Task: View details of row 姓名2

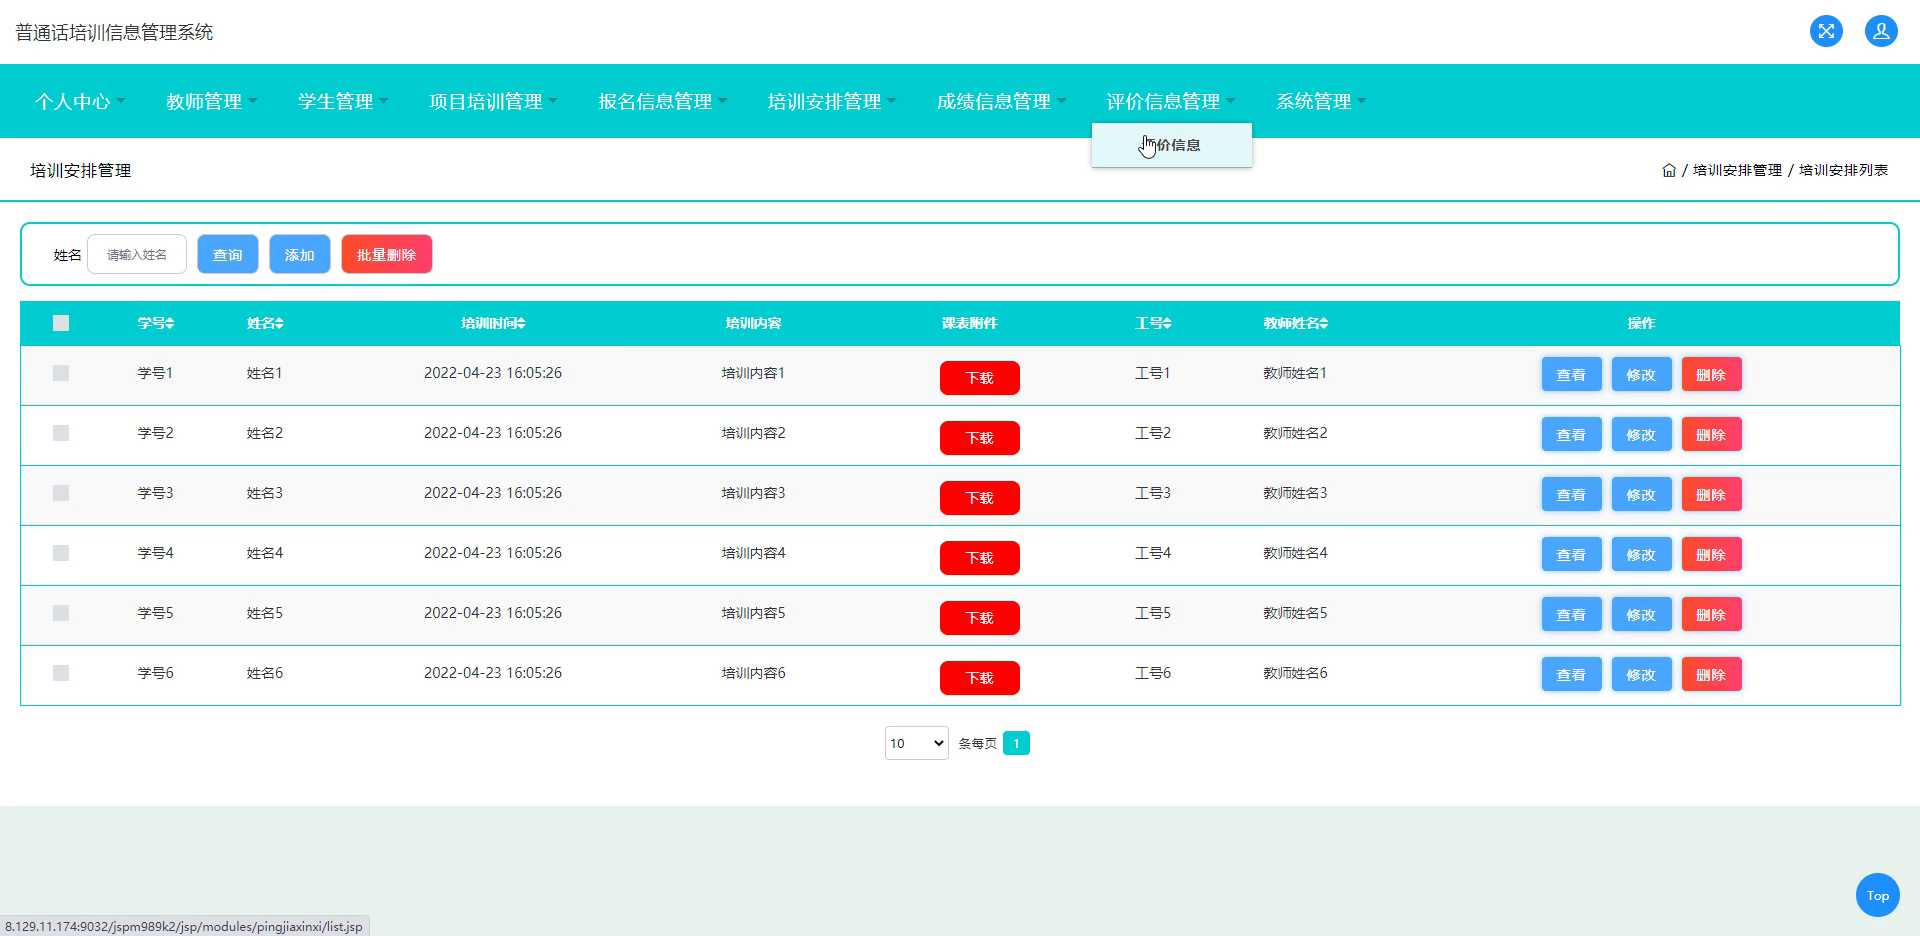Action: (1571, 435)
